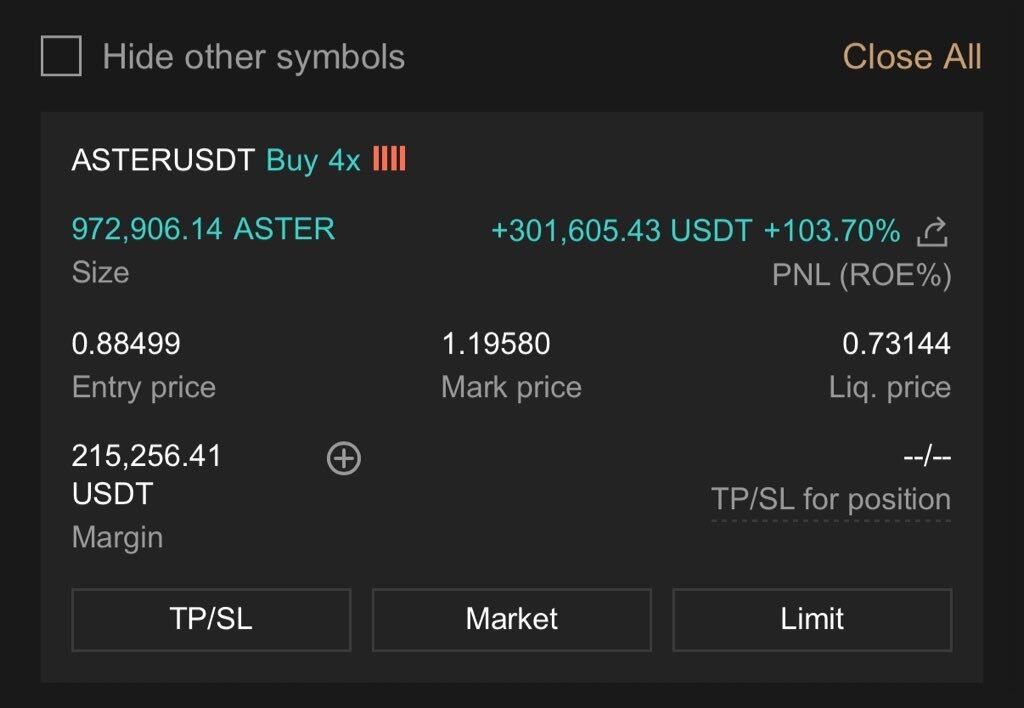Image resolution: width=1024 pixels, height=708 pixels.
Task: Click the TP/SL button
Action: [x=211, y=619]
